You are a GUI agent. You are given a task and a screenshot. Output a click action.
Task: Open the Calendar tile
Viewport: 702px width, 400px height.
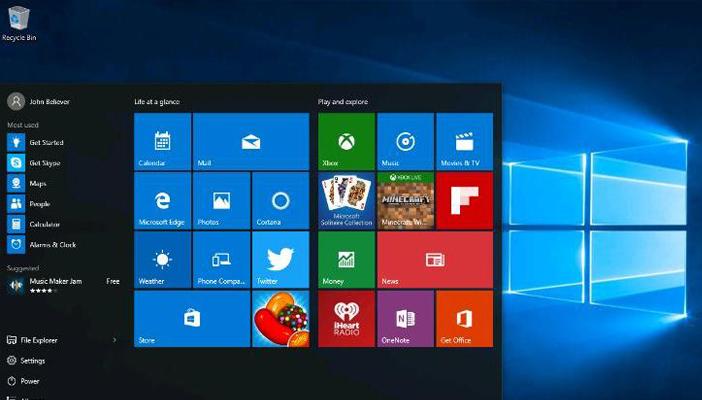(162, 141)
